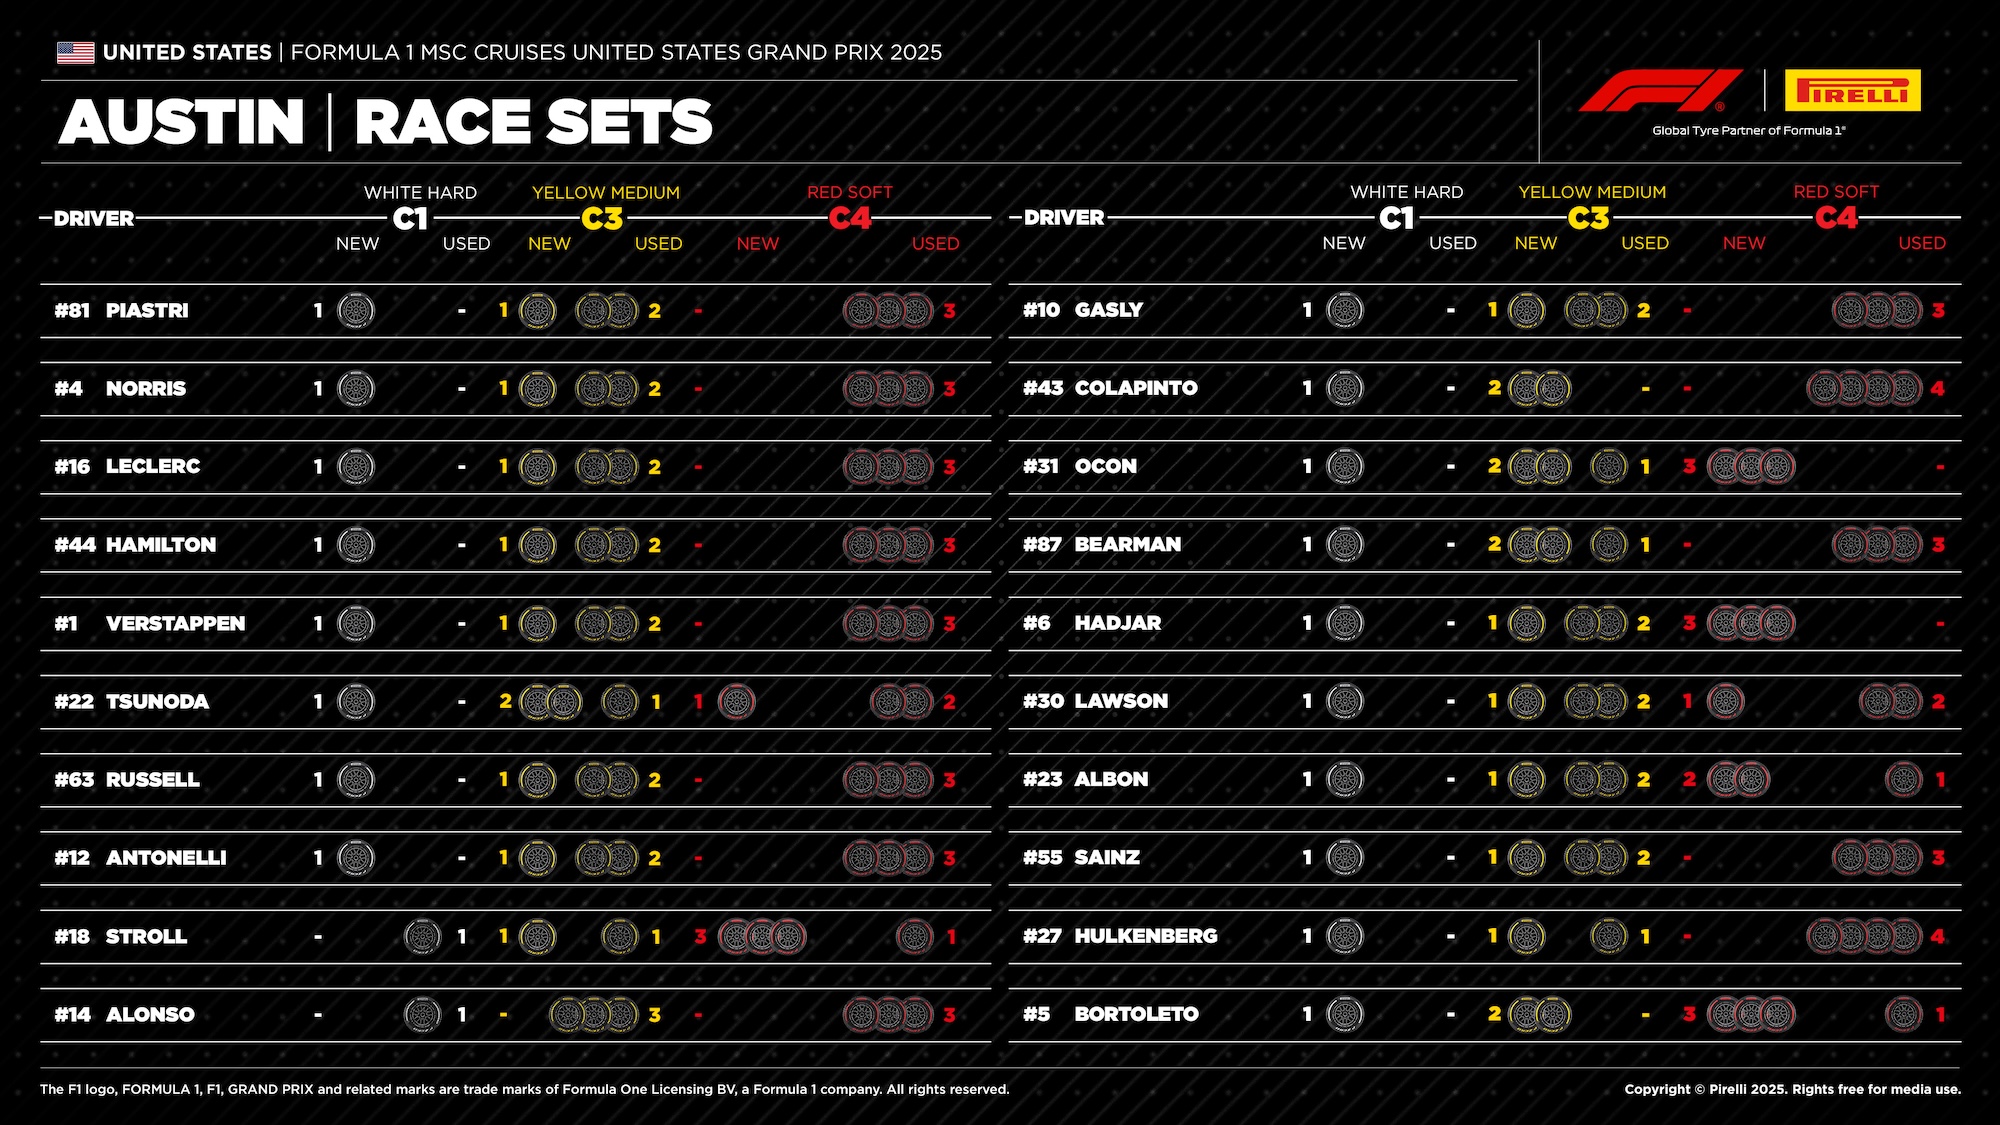This screenshot has height=1125, width=2000.
Task: Select the HAMILTON driver name
Action: [x=161, y=545]
